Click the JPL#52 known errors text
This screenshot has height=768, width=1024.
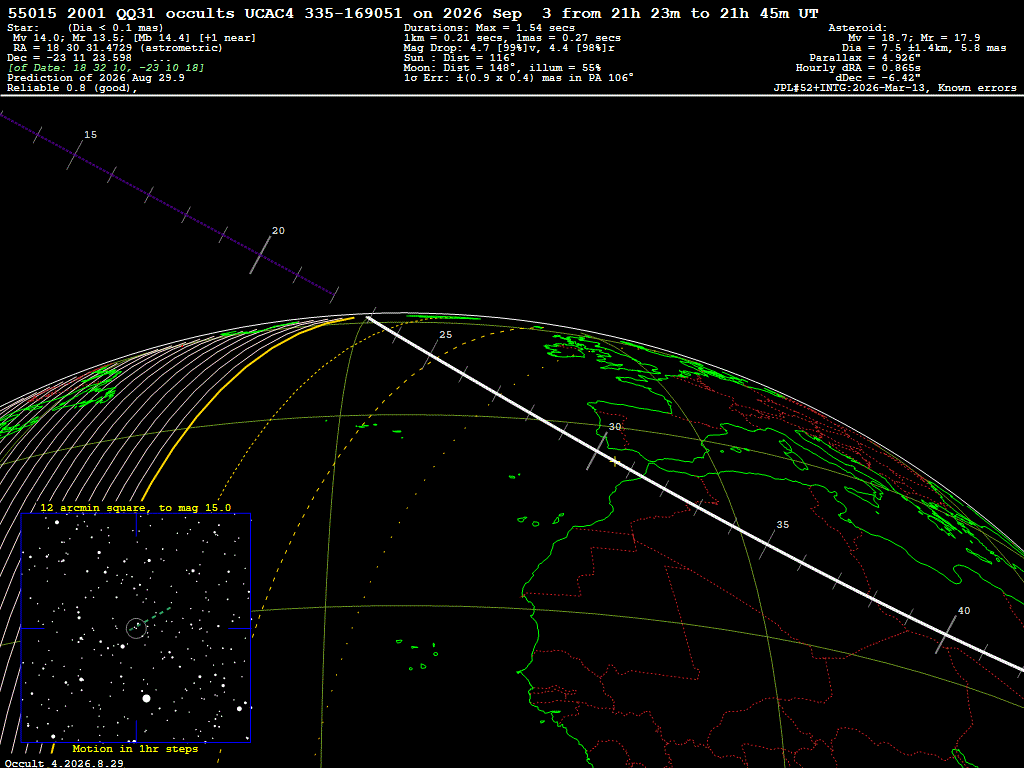tap(895, 88)
